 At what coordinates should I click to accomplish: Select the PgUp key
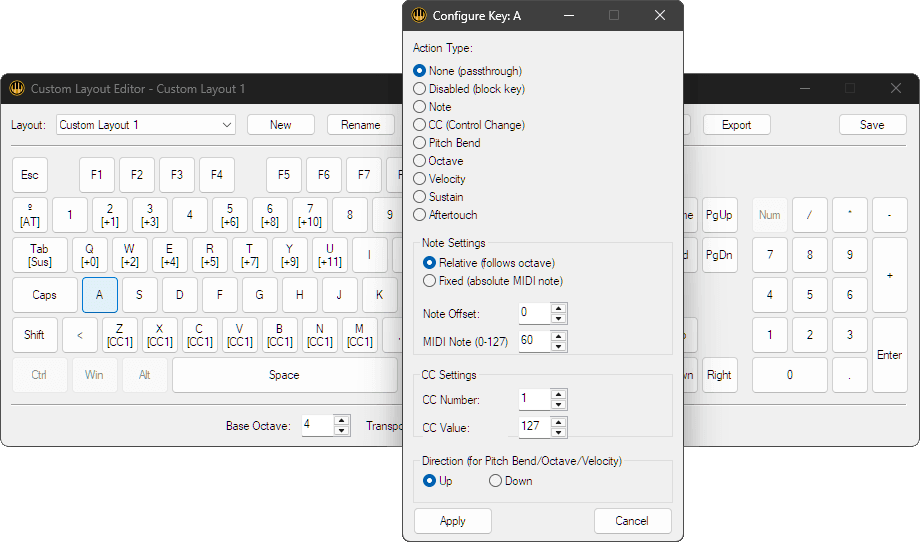pos(719,215)
